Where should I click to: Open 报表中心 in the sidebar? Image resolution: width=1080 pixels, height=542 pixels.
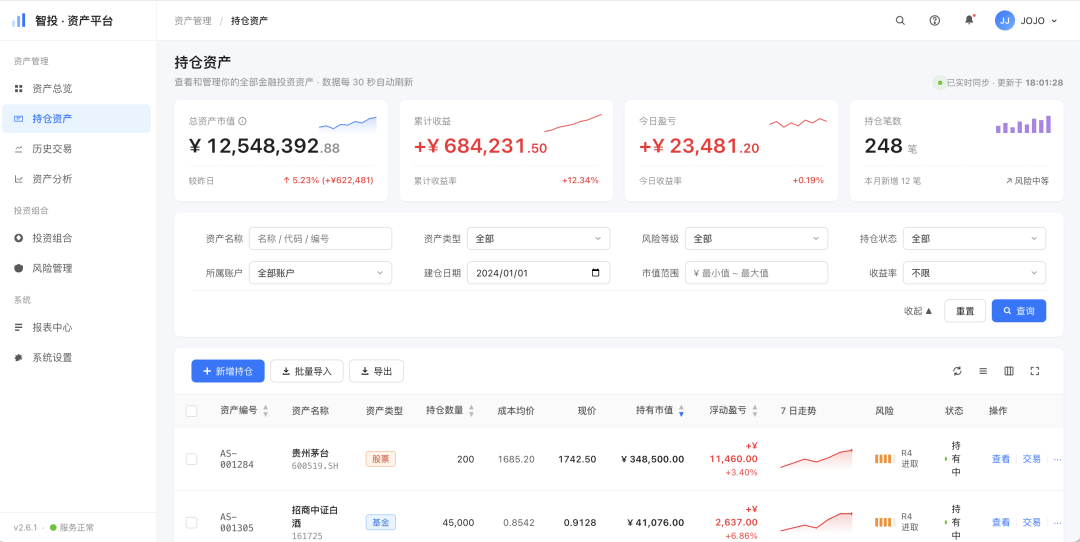76,328
